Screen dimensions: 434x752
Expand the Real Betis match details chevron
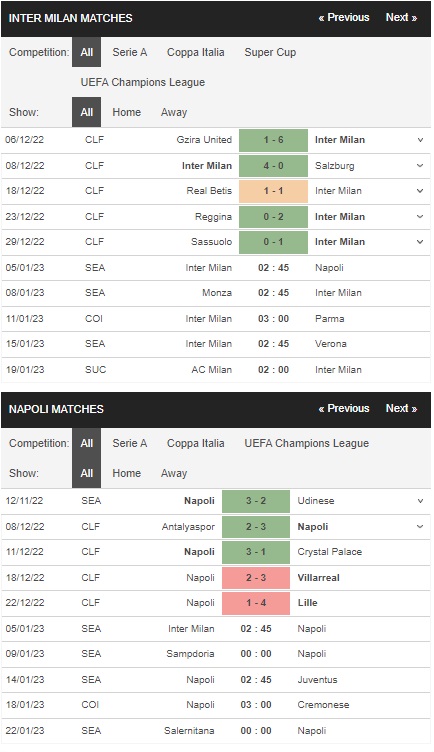pyautogui.click(x=420, y=191)
